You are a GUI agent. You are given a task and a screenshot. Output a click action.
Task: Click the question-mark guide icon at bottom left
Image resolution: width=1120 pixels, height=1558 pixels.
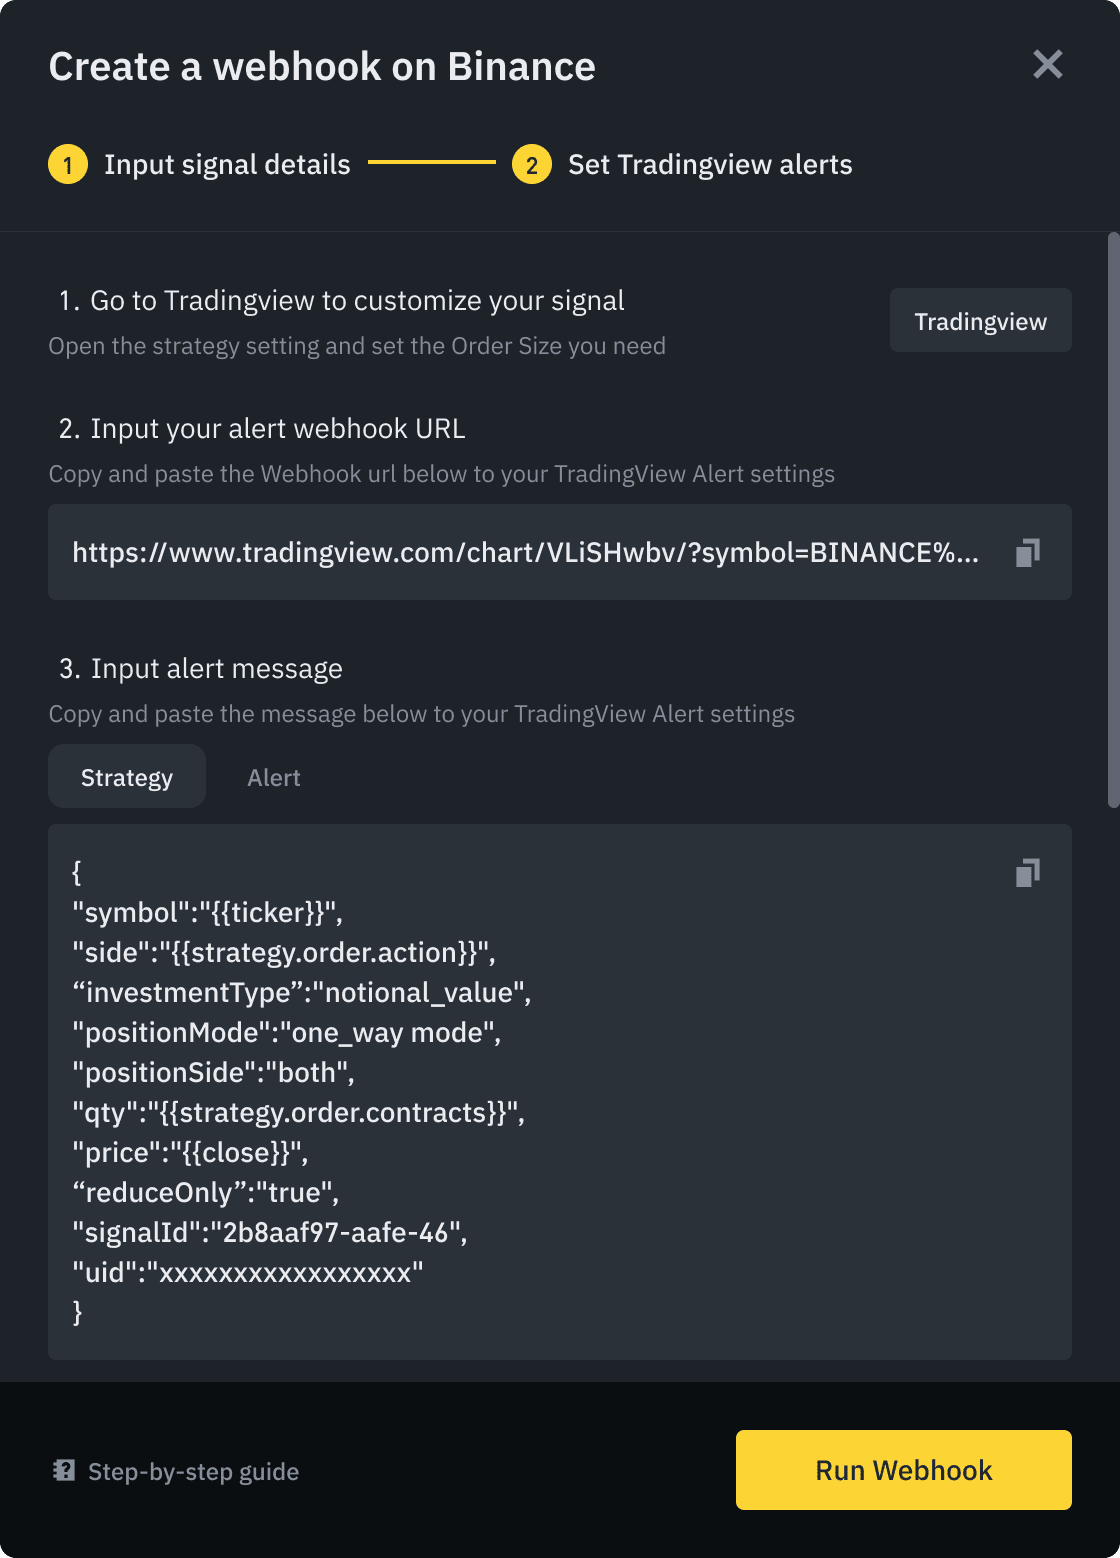(64, 1471)
